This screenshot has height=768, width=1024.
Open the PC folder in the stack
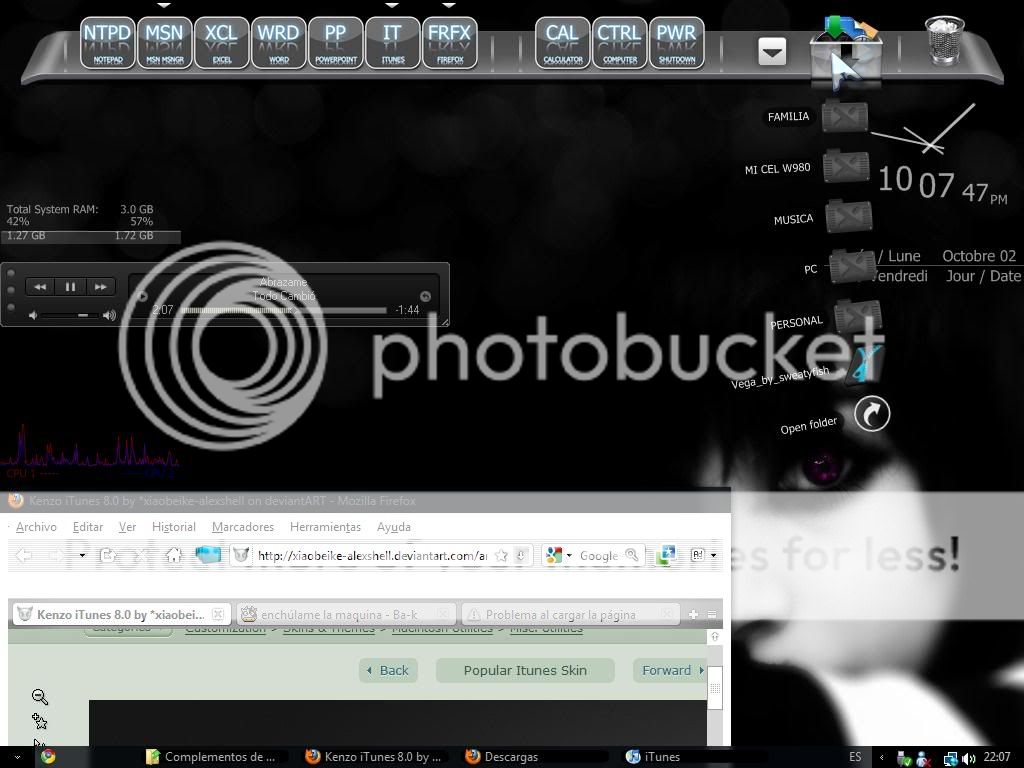[852, 266]
